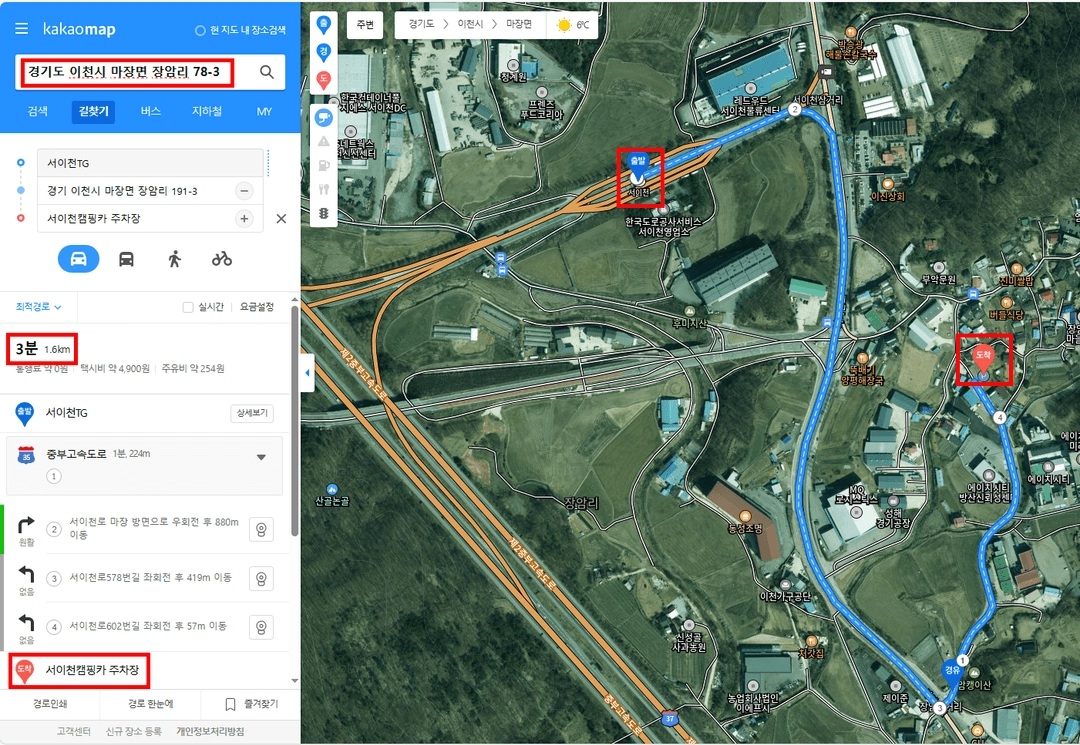Select the 현 지도 내 장소검색 radio option
Screen dimensions: 1080x745
click(x=200, y=30)
